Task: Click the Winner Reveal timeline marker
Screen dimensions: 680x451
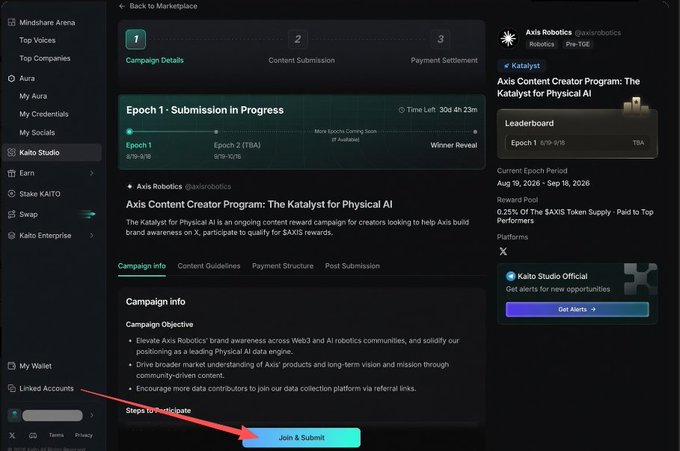Action: (475, 132)
